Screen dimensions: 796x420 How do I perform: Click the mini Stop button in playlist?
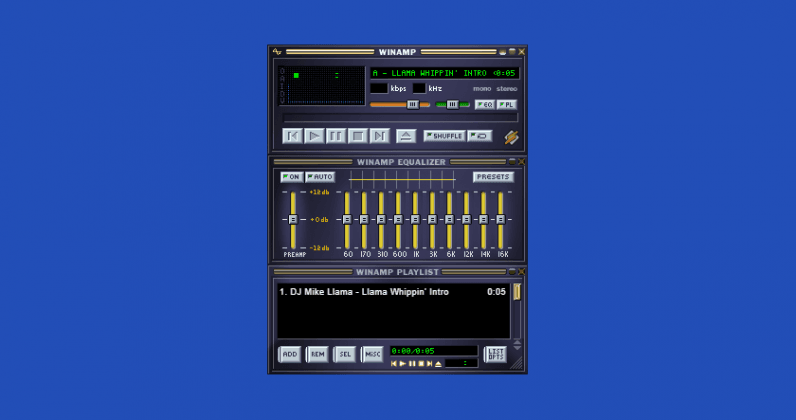coord(421,364)
